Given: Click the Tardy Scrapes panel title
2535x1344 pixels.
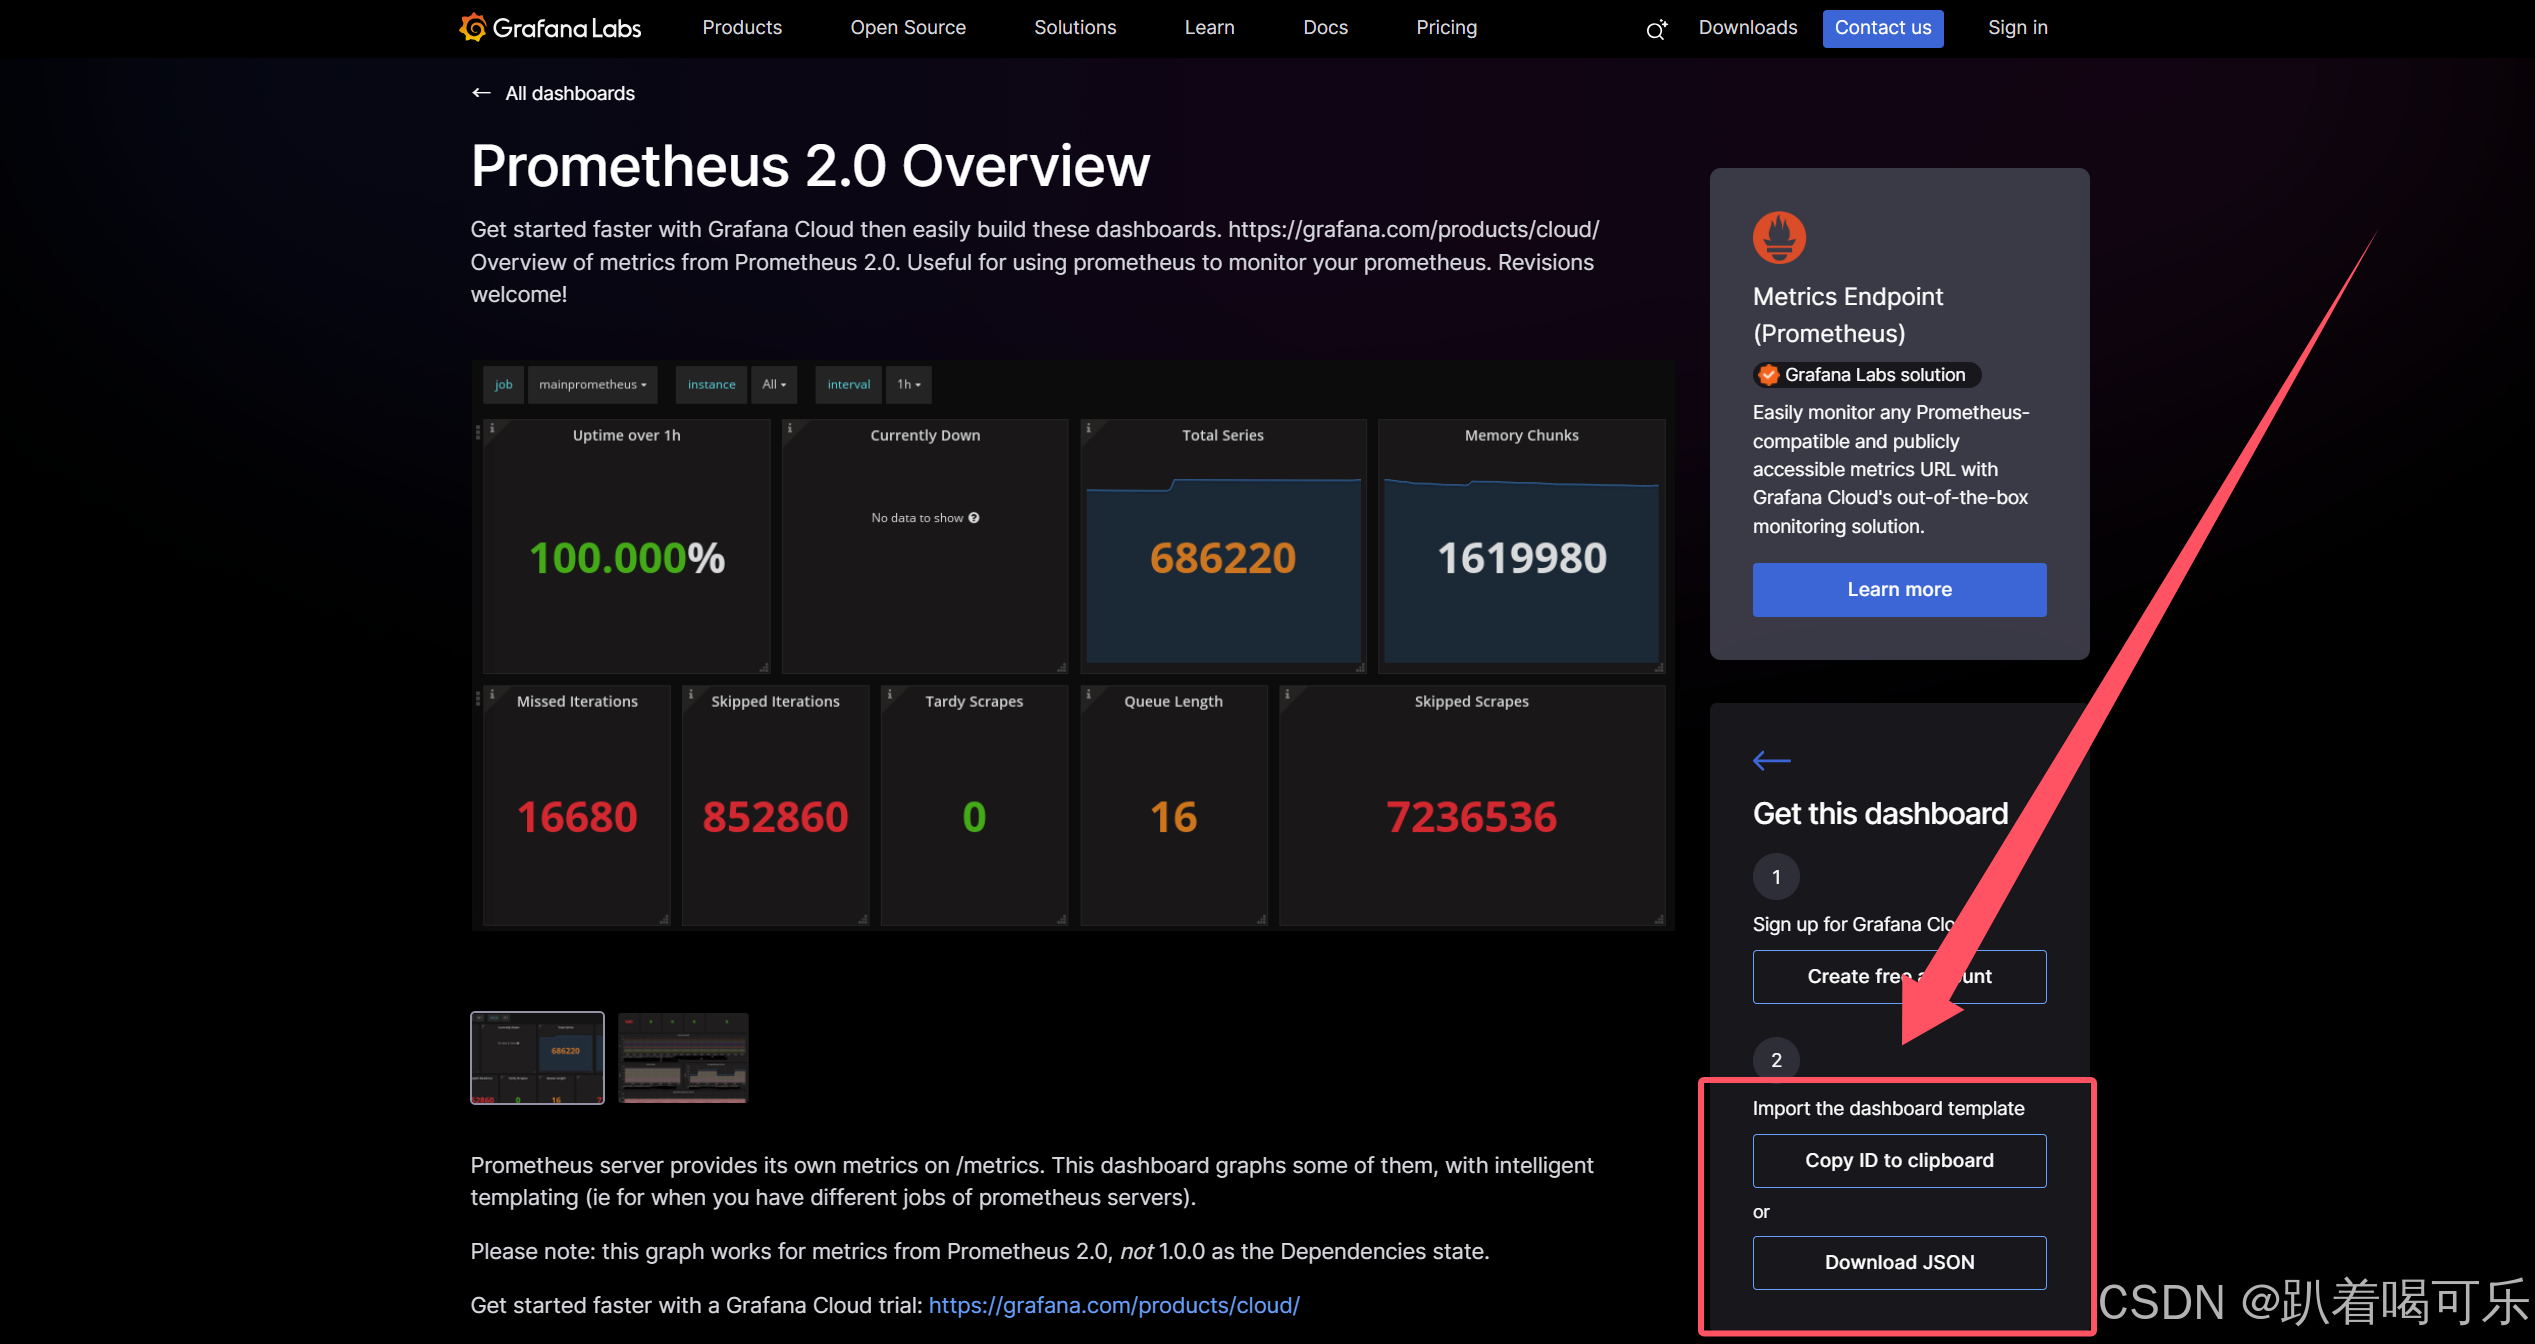Looking at the screenshot, I should click(974, 702).
